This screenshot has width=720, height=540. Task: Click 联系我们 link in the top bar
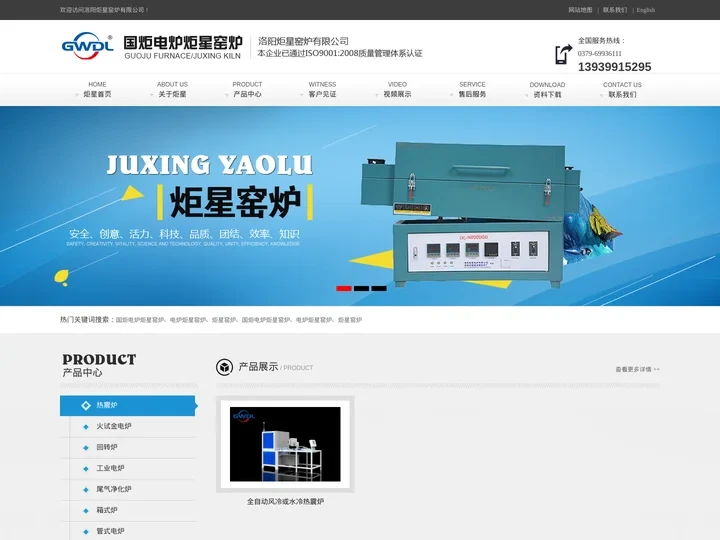615,10
